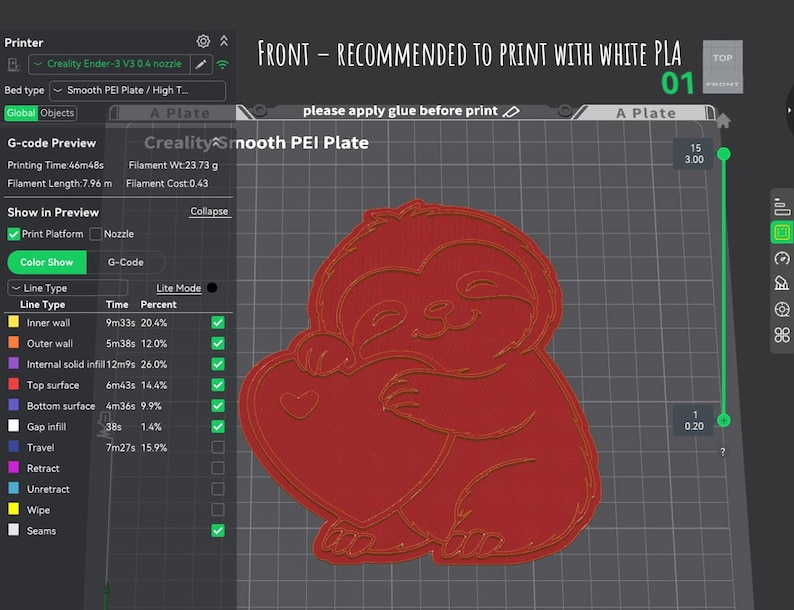Hide Inner wall lines checkbox
Screen dimensions: 794x610
218,322
